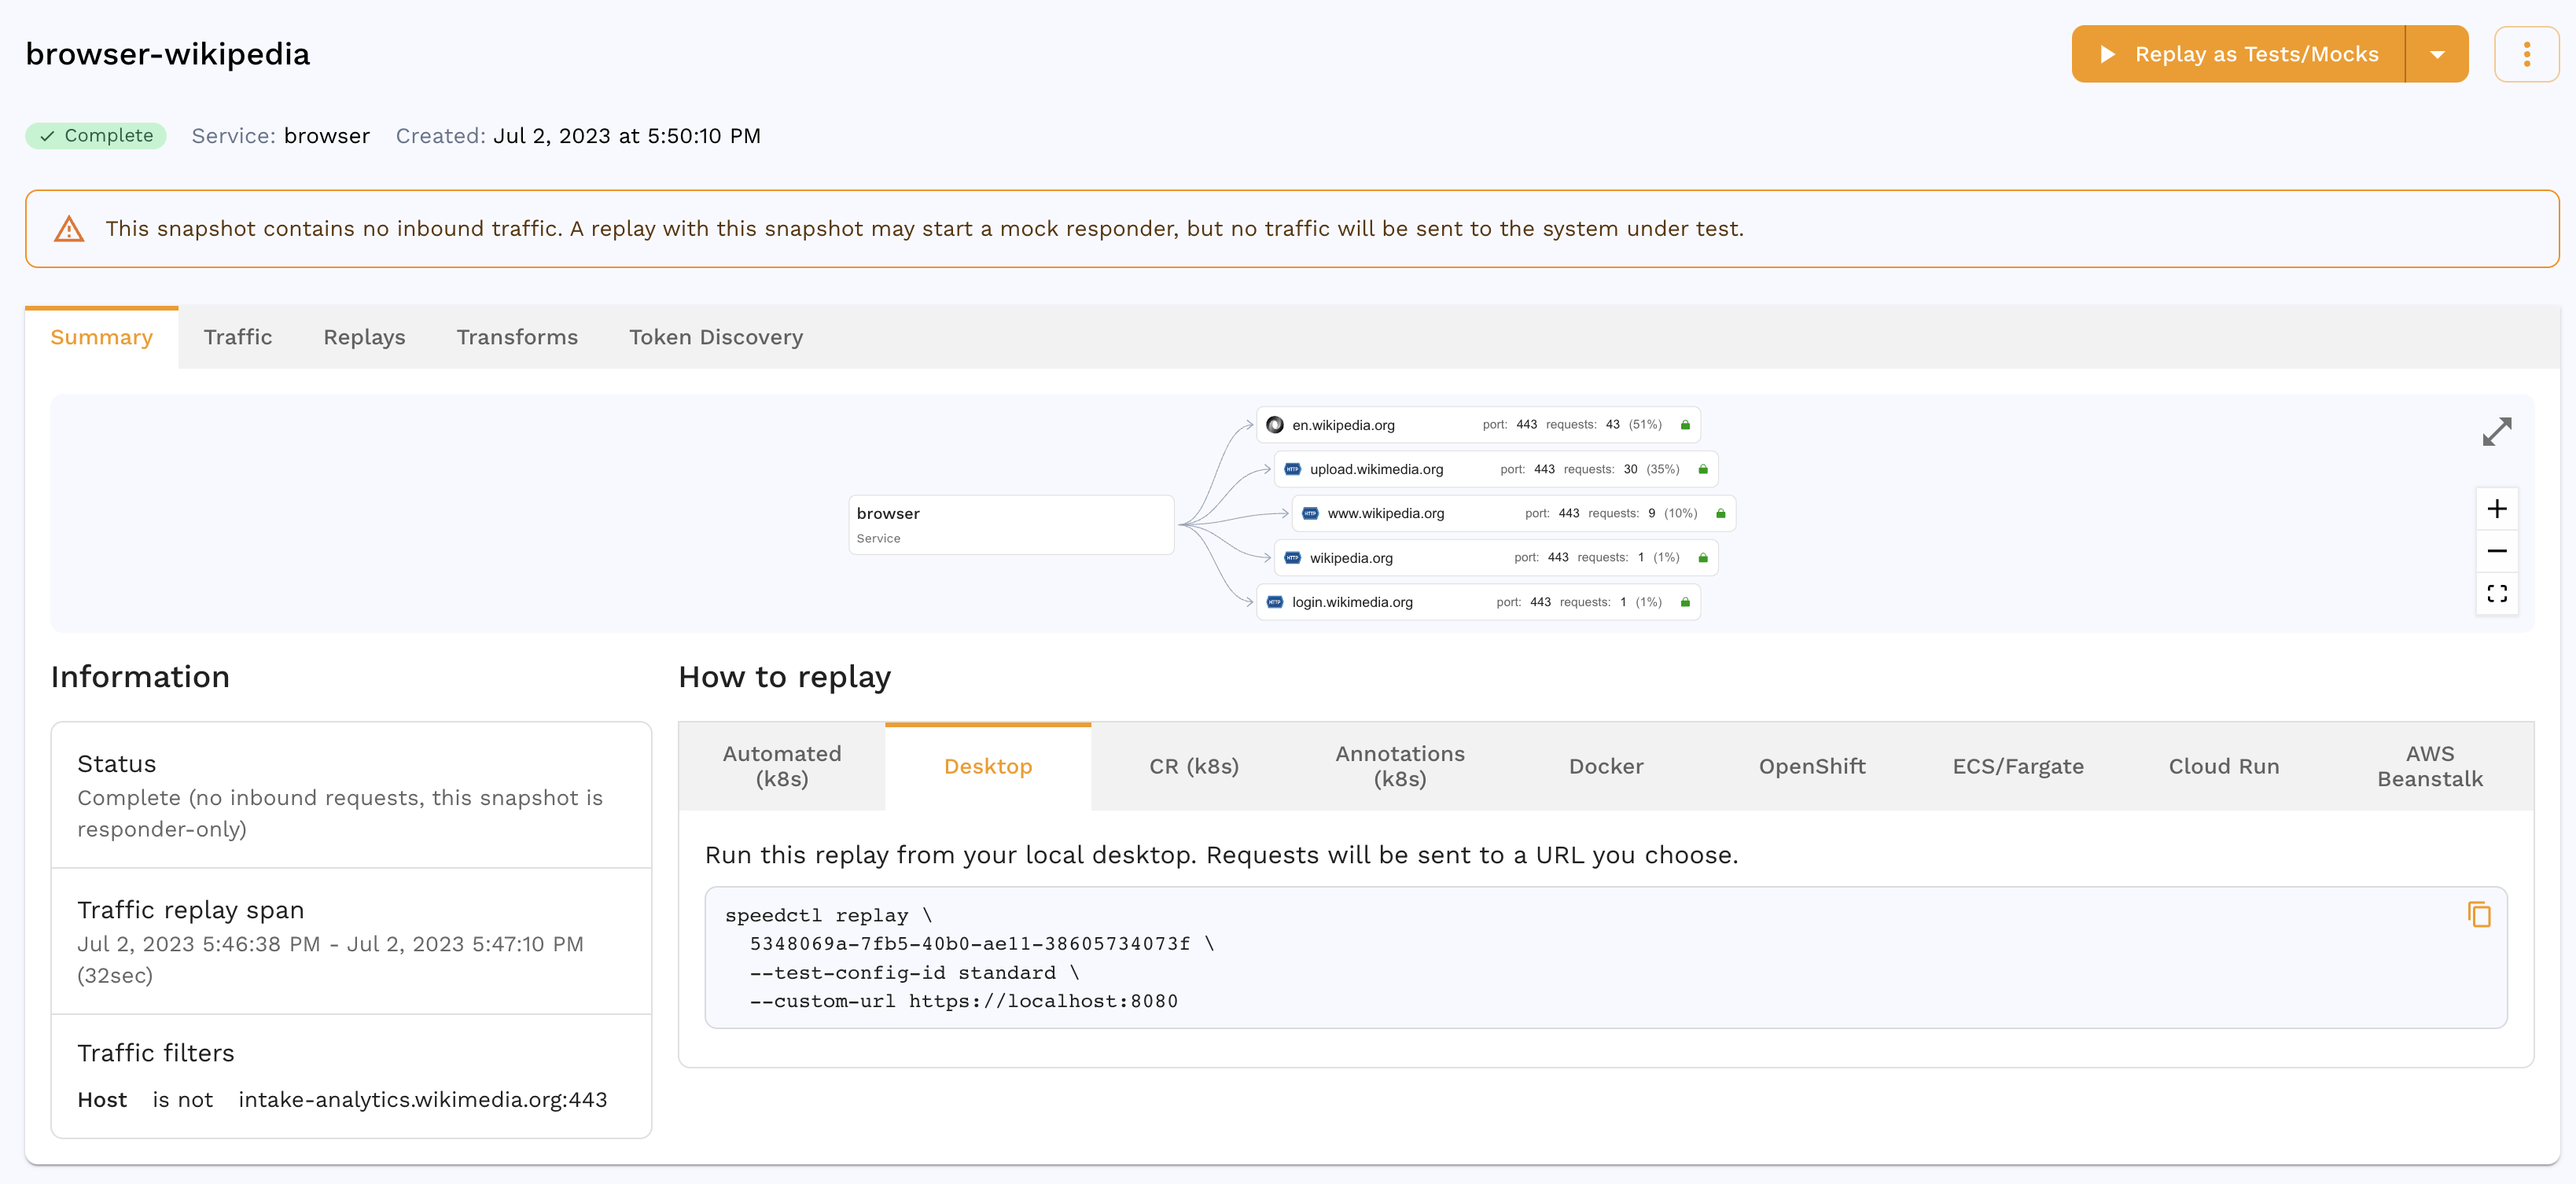Image resolution: width=2576 pixels, height=1184 pixels.
Task: Click the created date Jul 2, 2023 at 5:50:10 PM
Action: pyautogui.click(x=627, y=136)
